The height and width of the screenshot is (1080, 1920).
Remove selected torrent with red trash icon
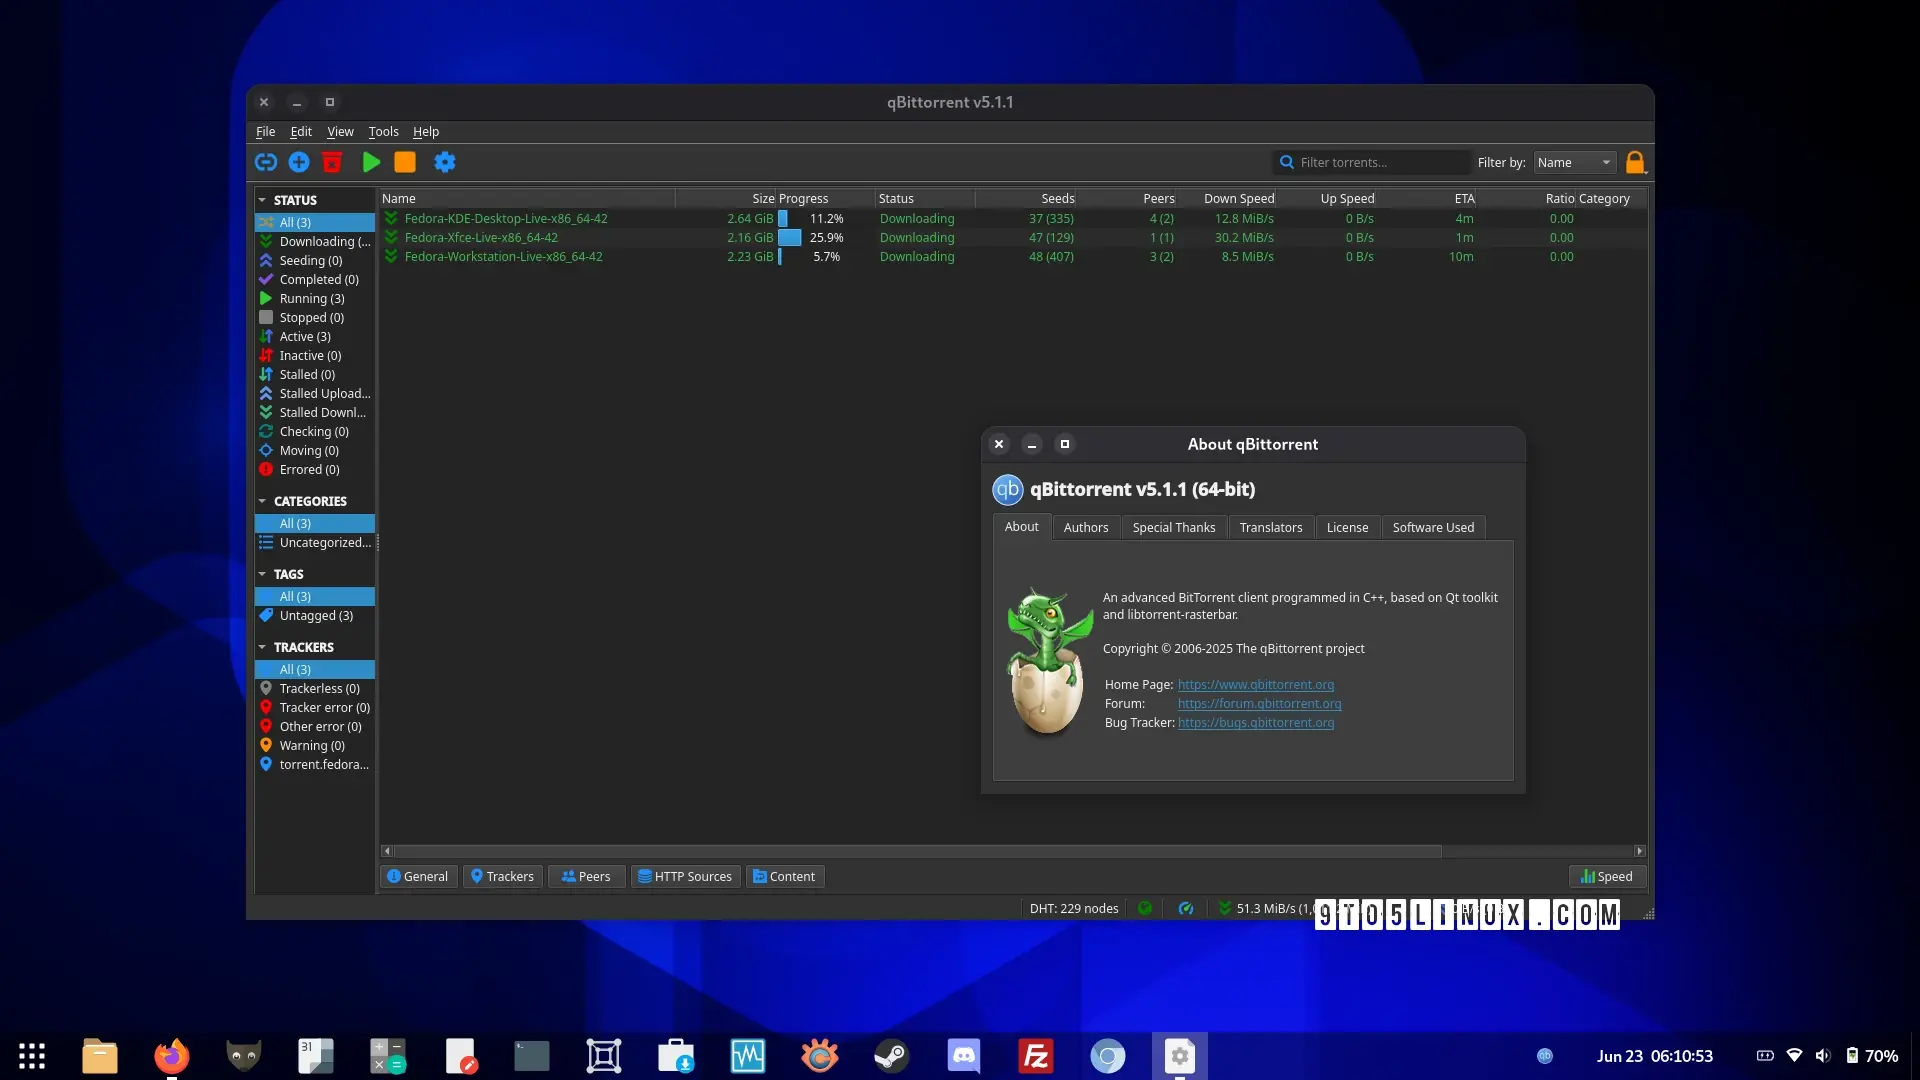(x=332, y=162)
